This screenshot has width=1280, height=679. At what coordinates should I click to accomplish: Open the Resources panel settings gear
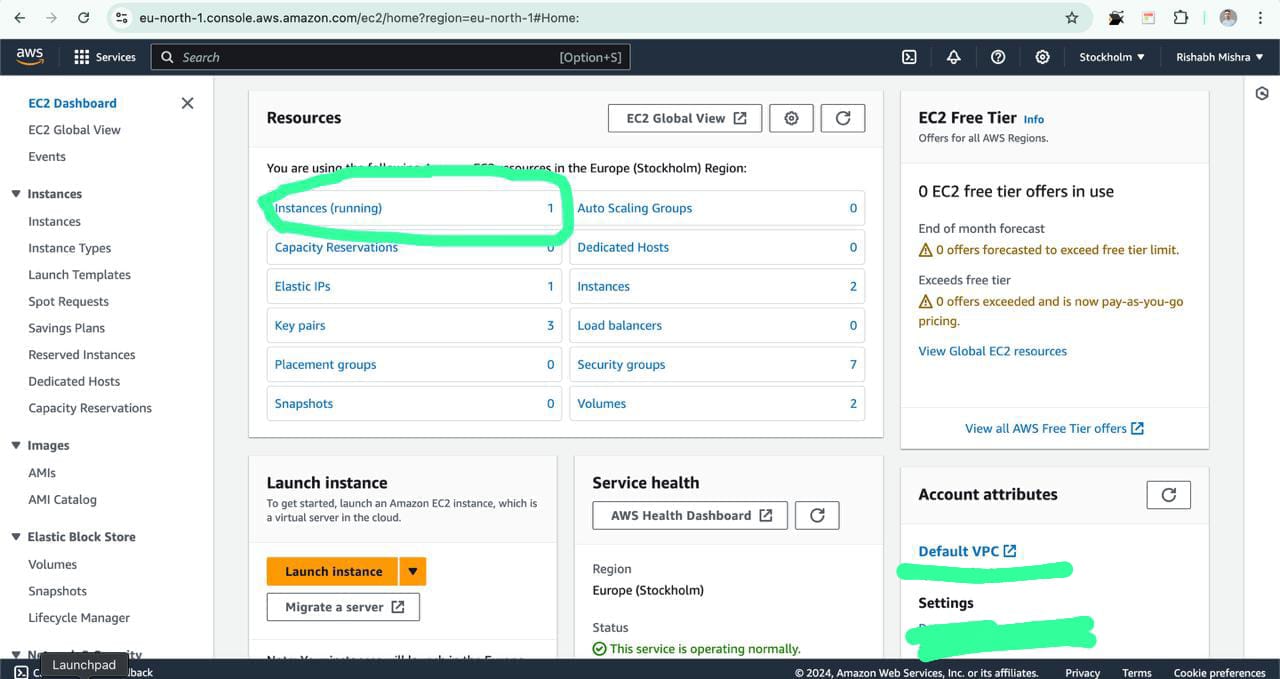791,118
